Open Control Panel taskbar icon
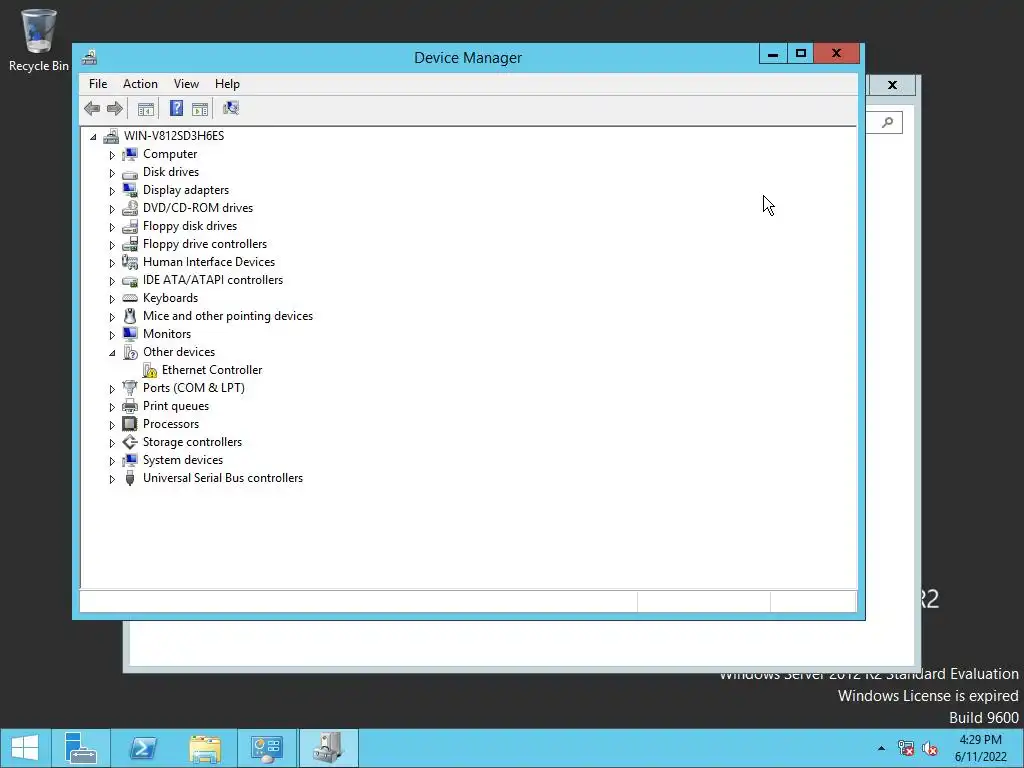Image resolution: width=1024 pixels, height=768 pixels. [266, 748]
